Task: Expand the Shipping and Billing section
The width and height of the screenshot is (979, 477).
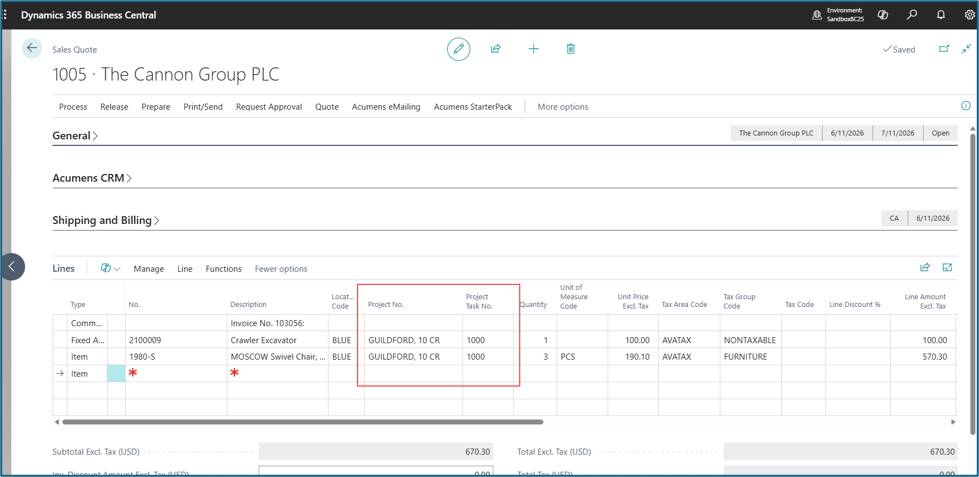Action: coord(106,220)
